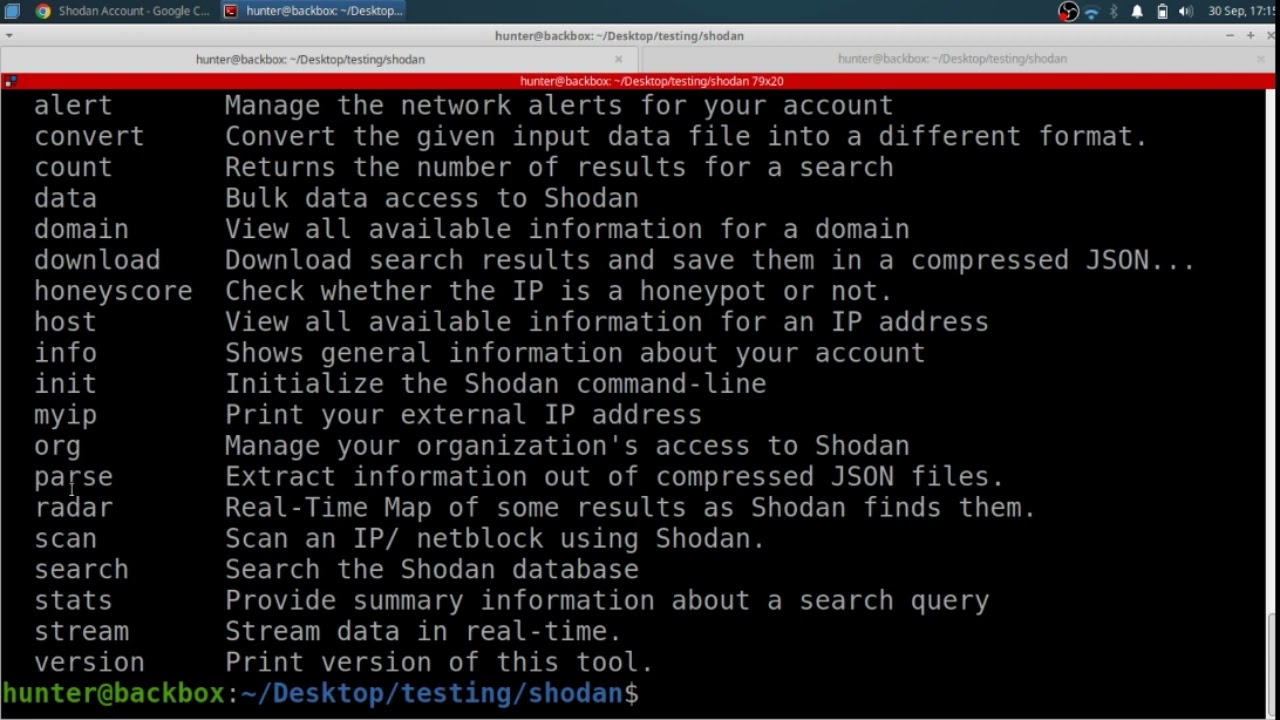Click the 'alert' command name

click(x=73, y=105)
